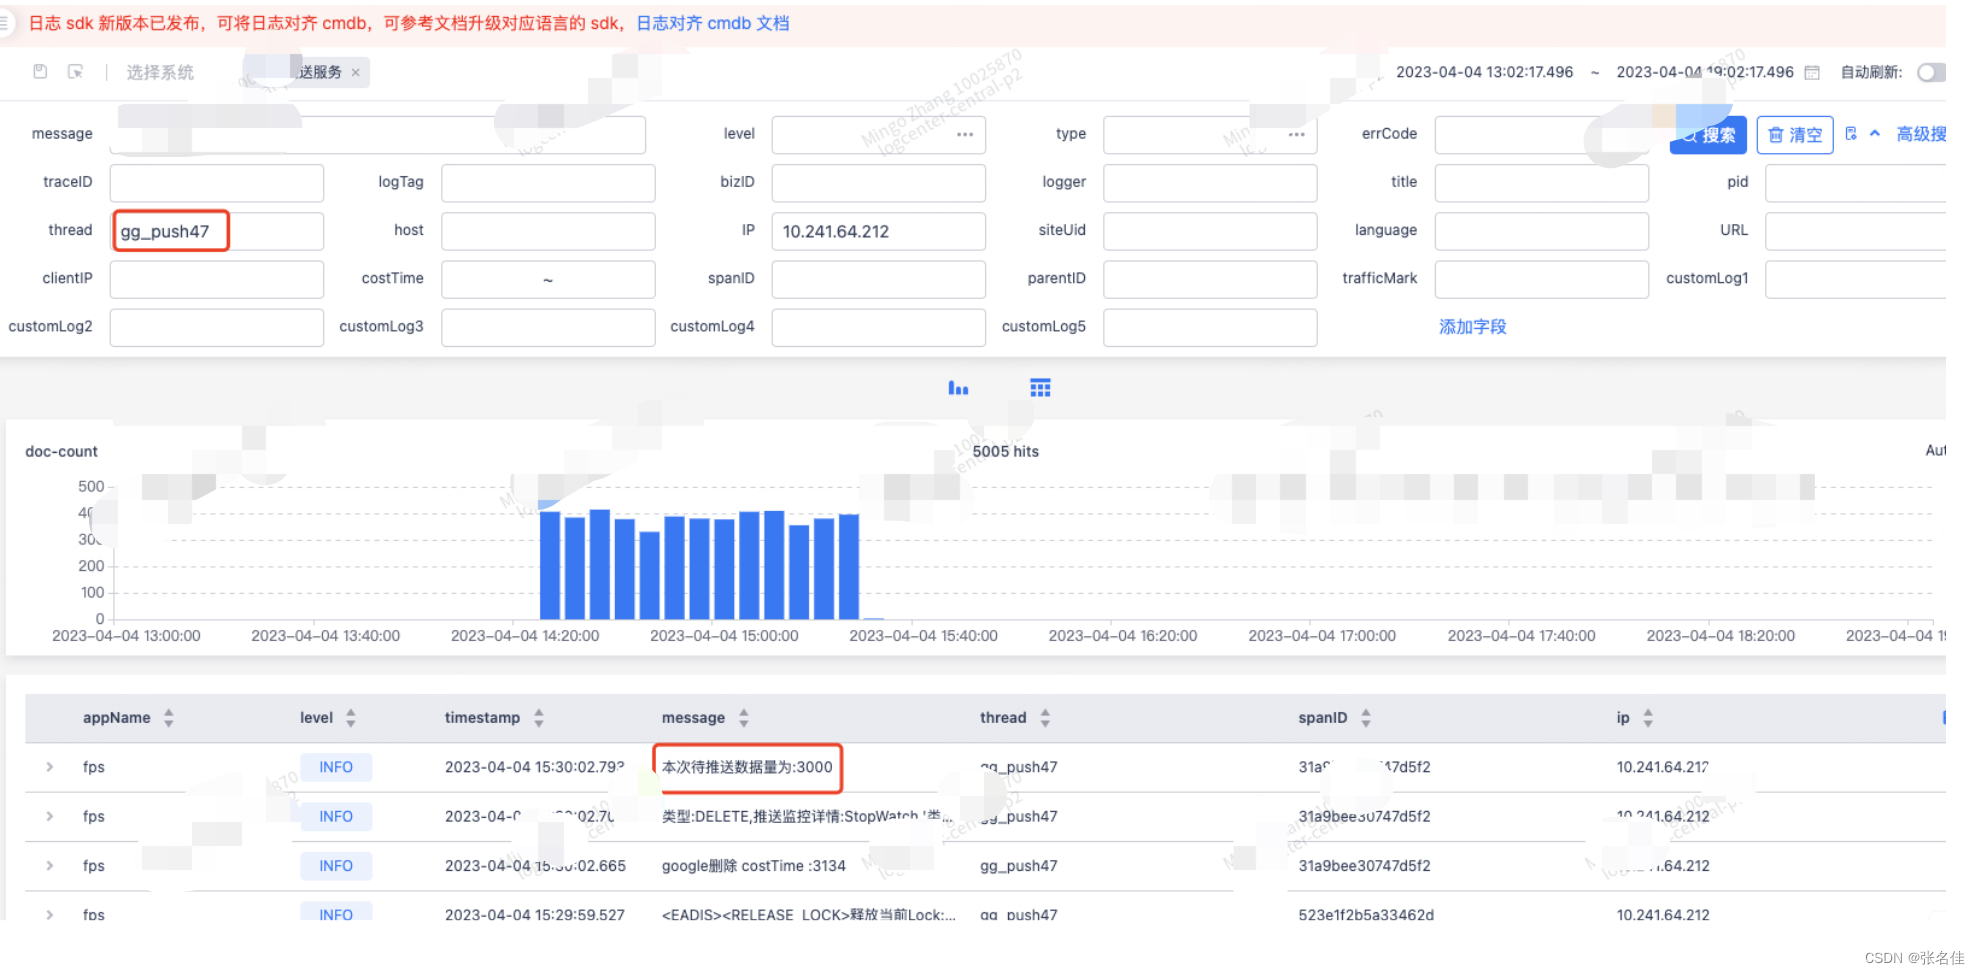Sort table by appName column
The image size is (1980, 974).
pyautogui.click(x=169, y=718)
